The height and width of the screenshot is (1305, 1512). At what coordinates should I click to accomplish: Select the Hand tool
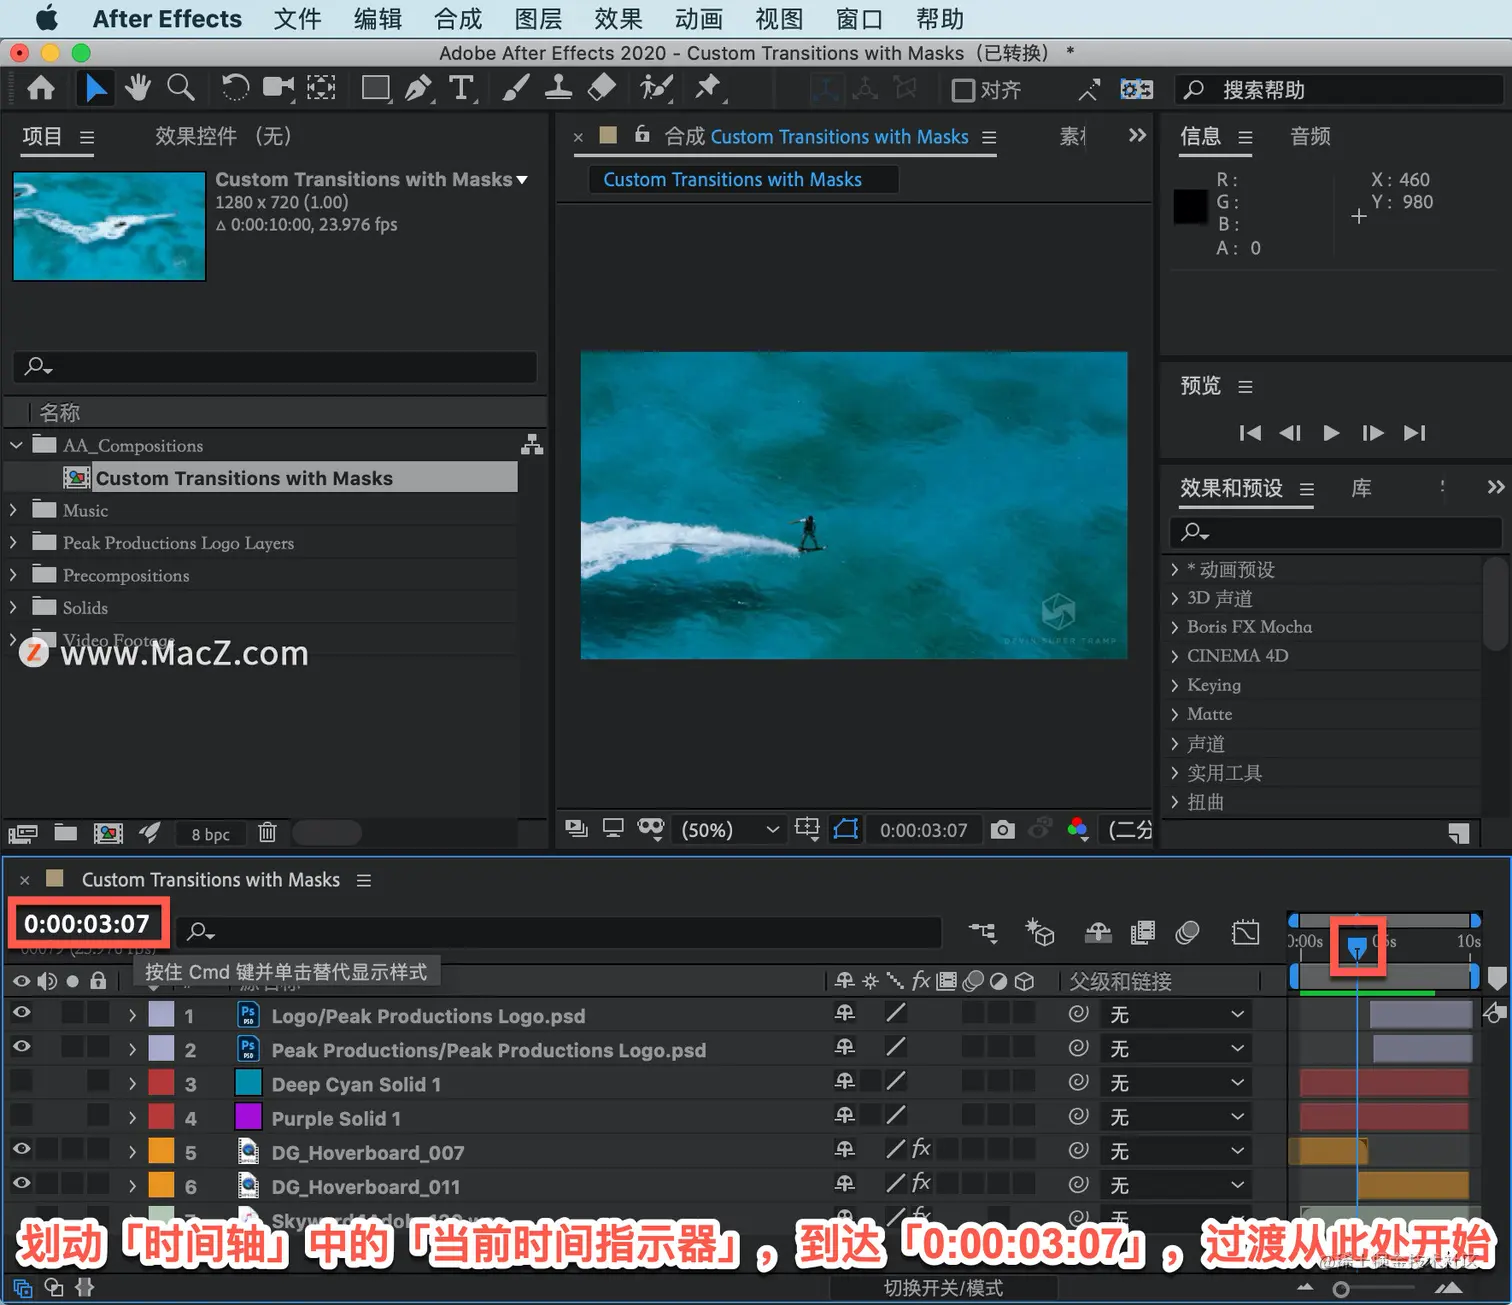click(138, 89)
